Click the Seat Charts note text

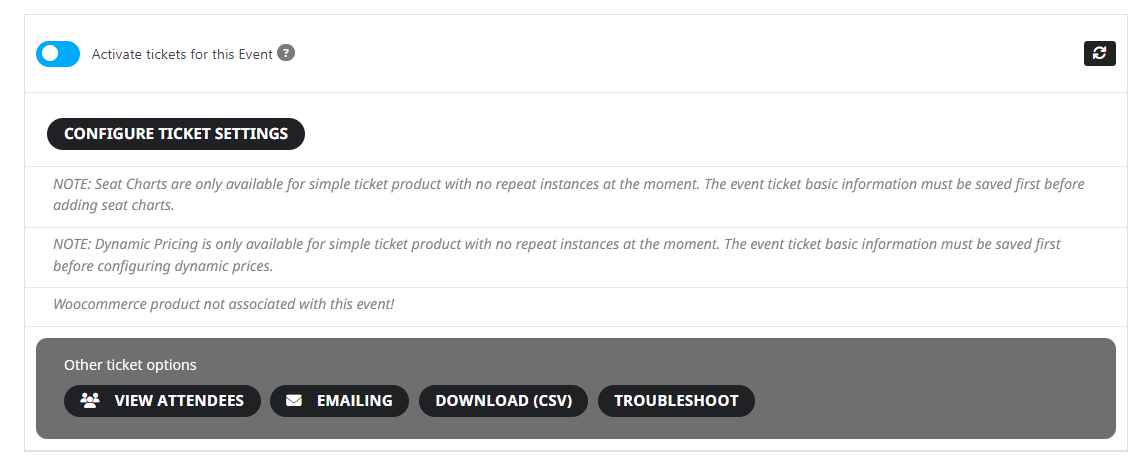(569, 194)
